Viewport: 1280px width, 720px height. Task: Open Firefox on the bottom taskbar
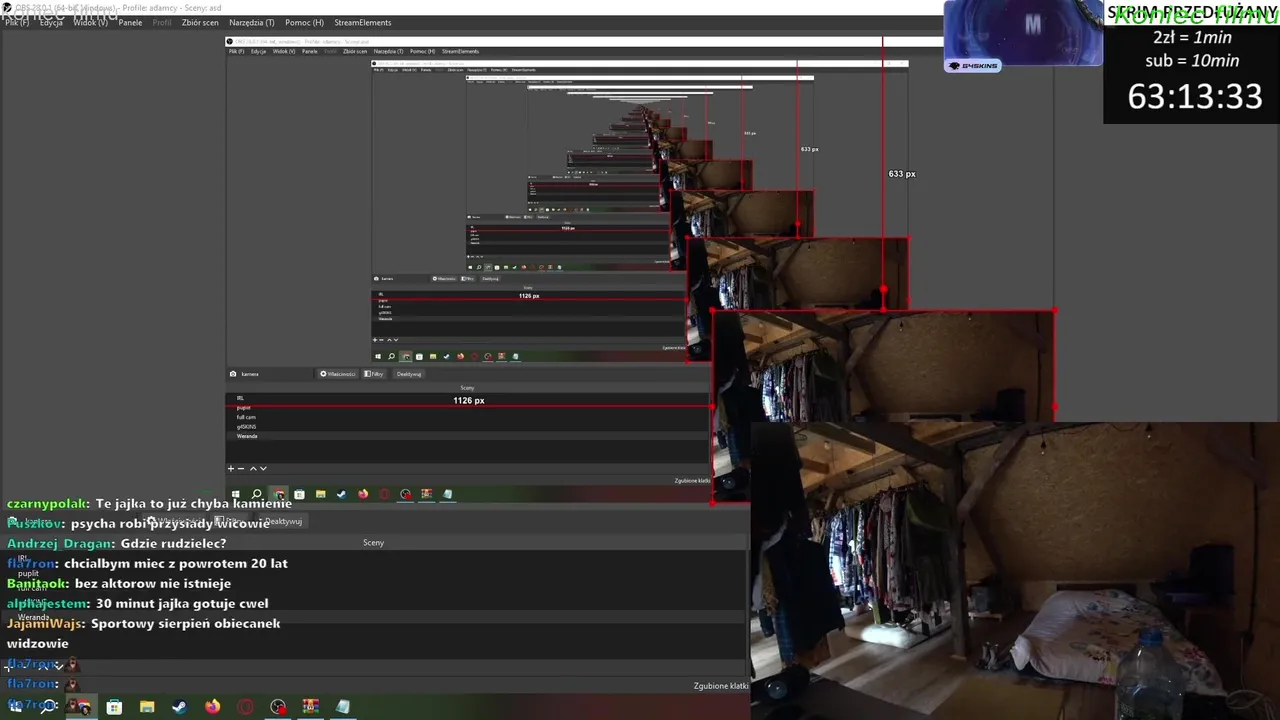point(212,707)
